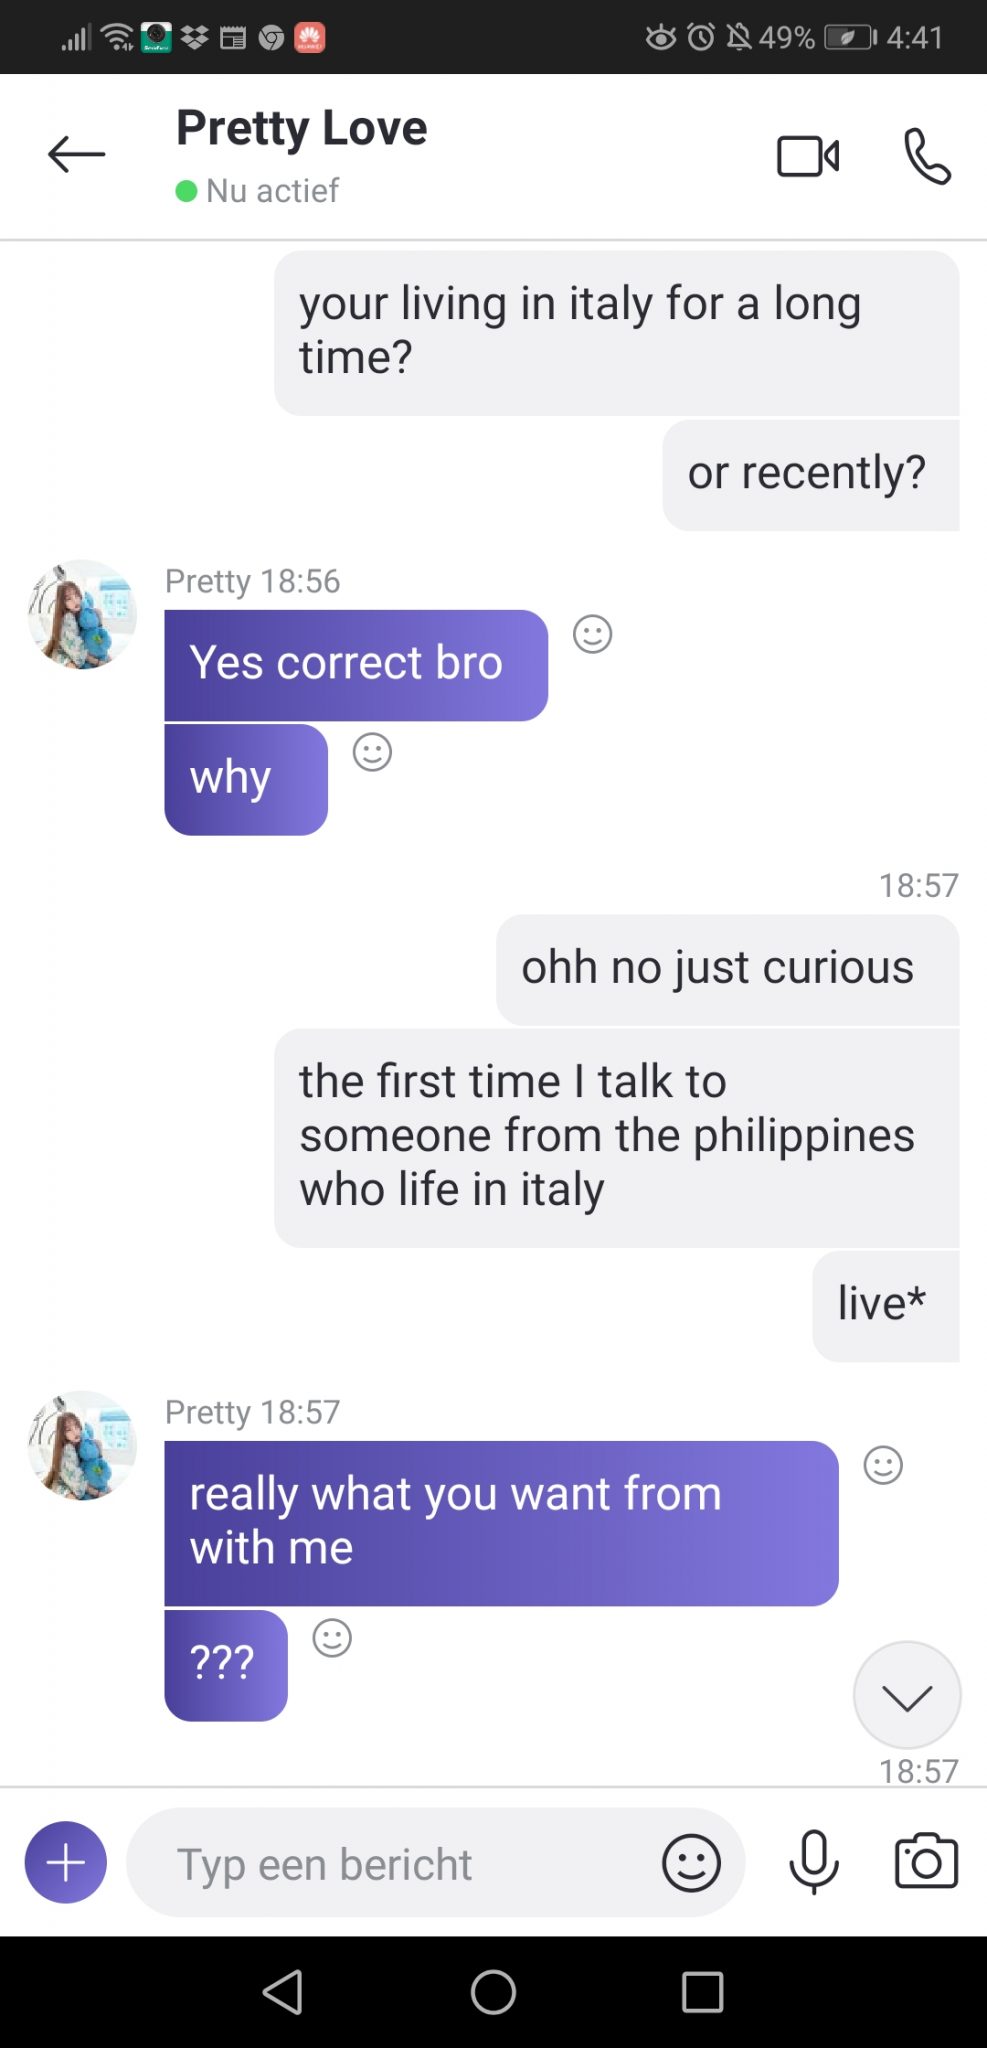Image resolution: width=987 pixels, height=2048 pixels.
Task: Tap Android back triangle navigation button
Action: [x=283, y=1992]
